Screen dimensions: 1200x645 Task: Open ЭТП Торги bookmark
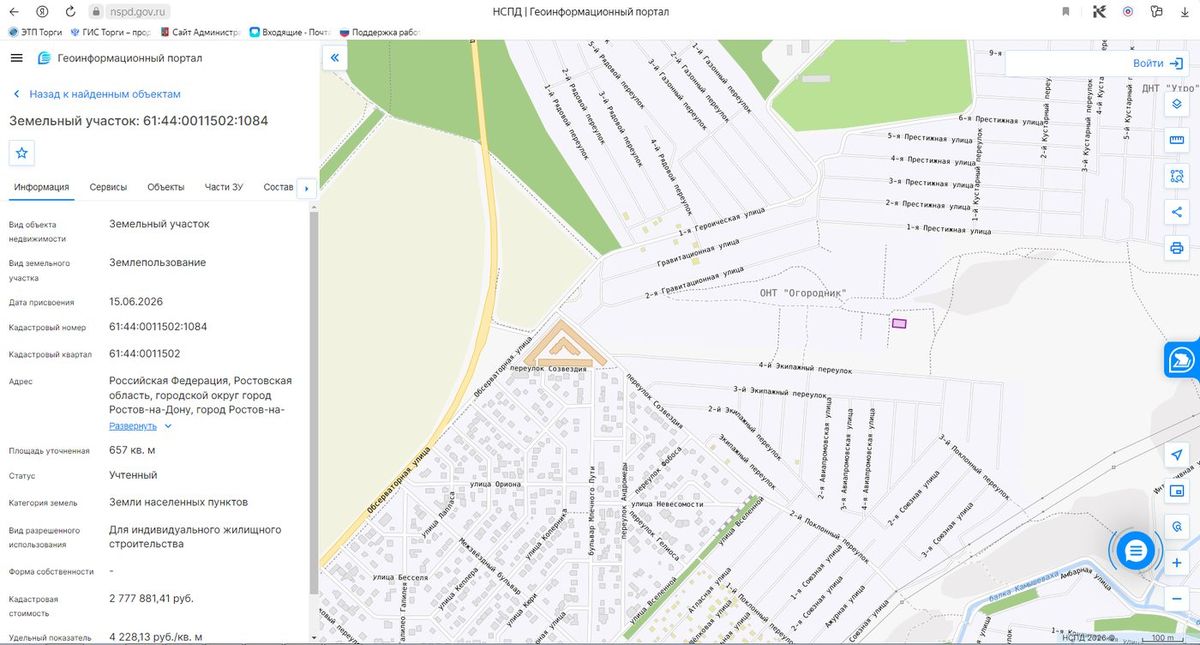click(x=36, y=32)
